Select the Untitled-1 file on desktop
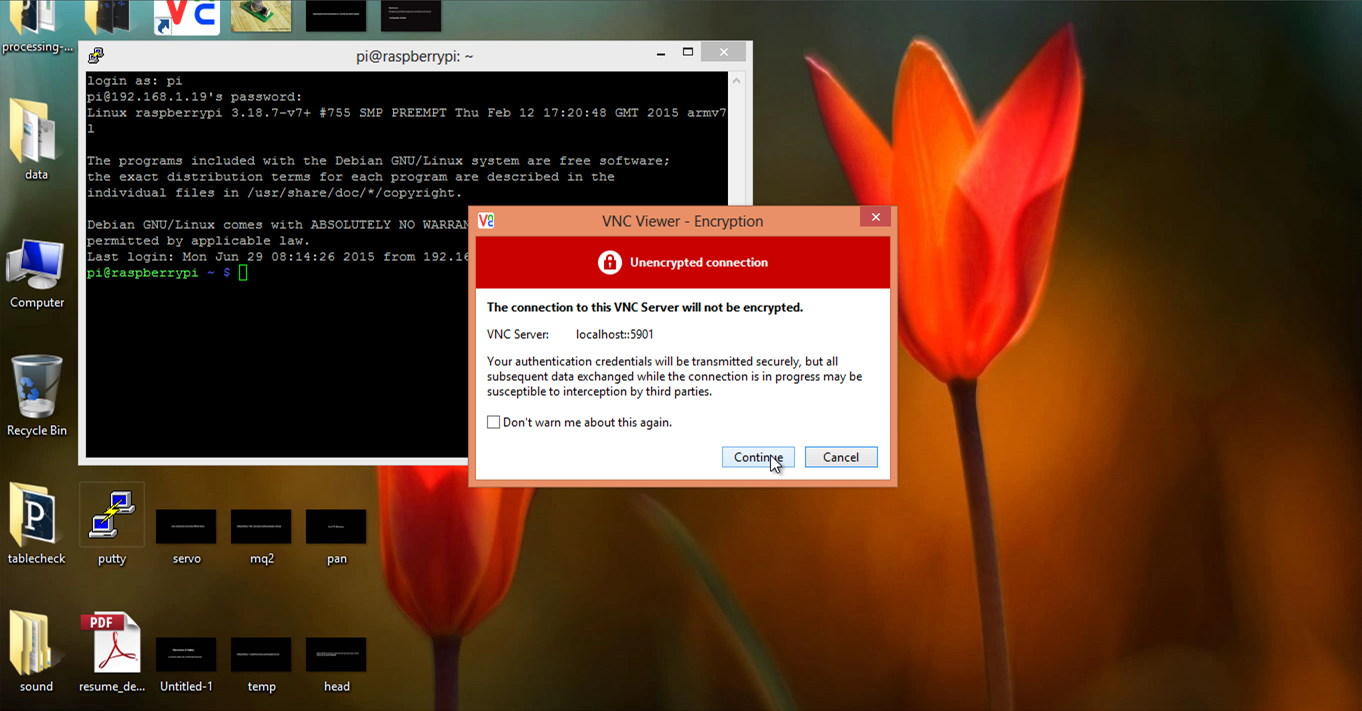1362x711 pixels. pyautogui.click(x=187, y=665)
